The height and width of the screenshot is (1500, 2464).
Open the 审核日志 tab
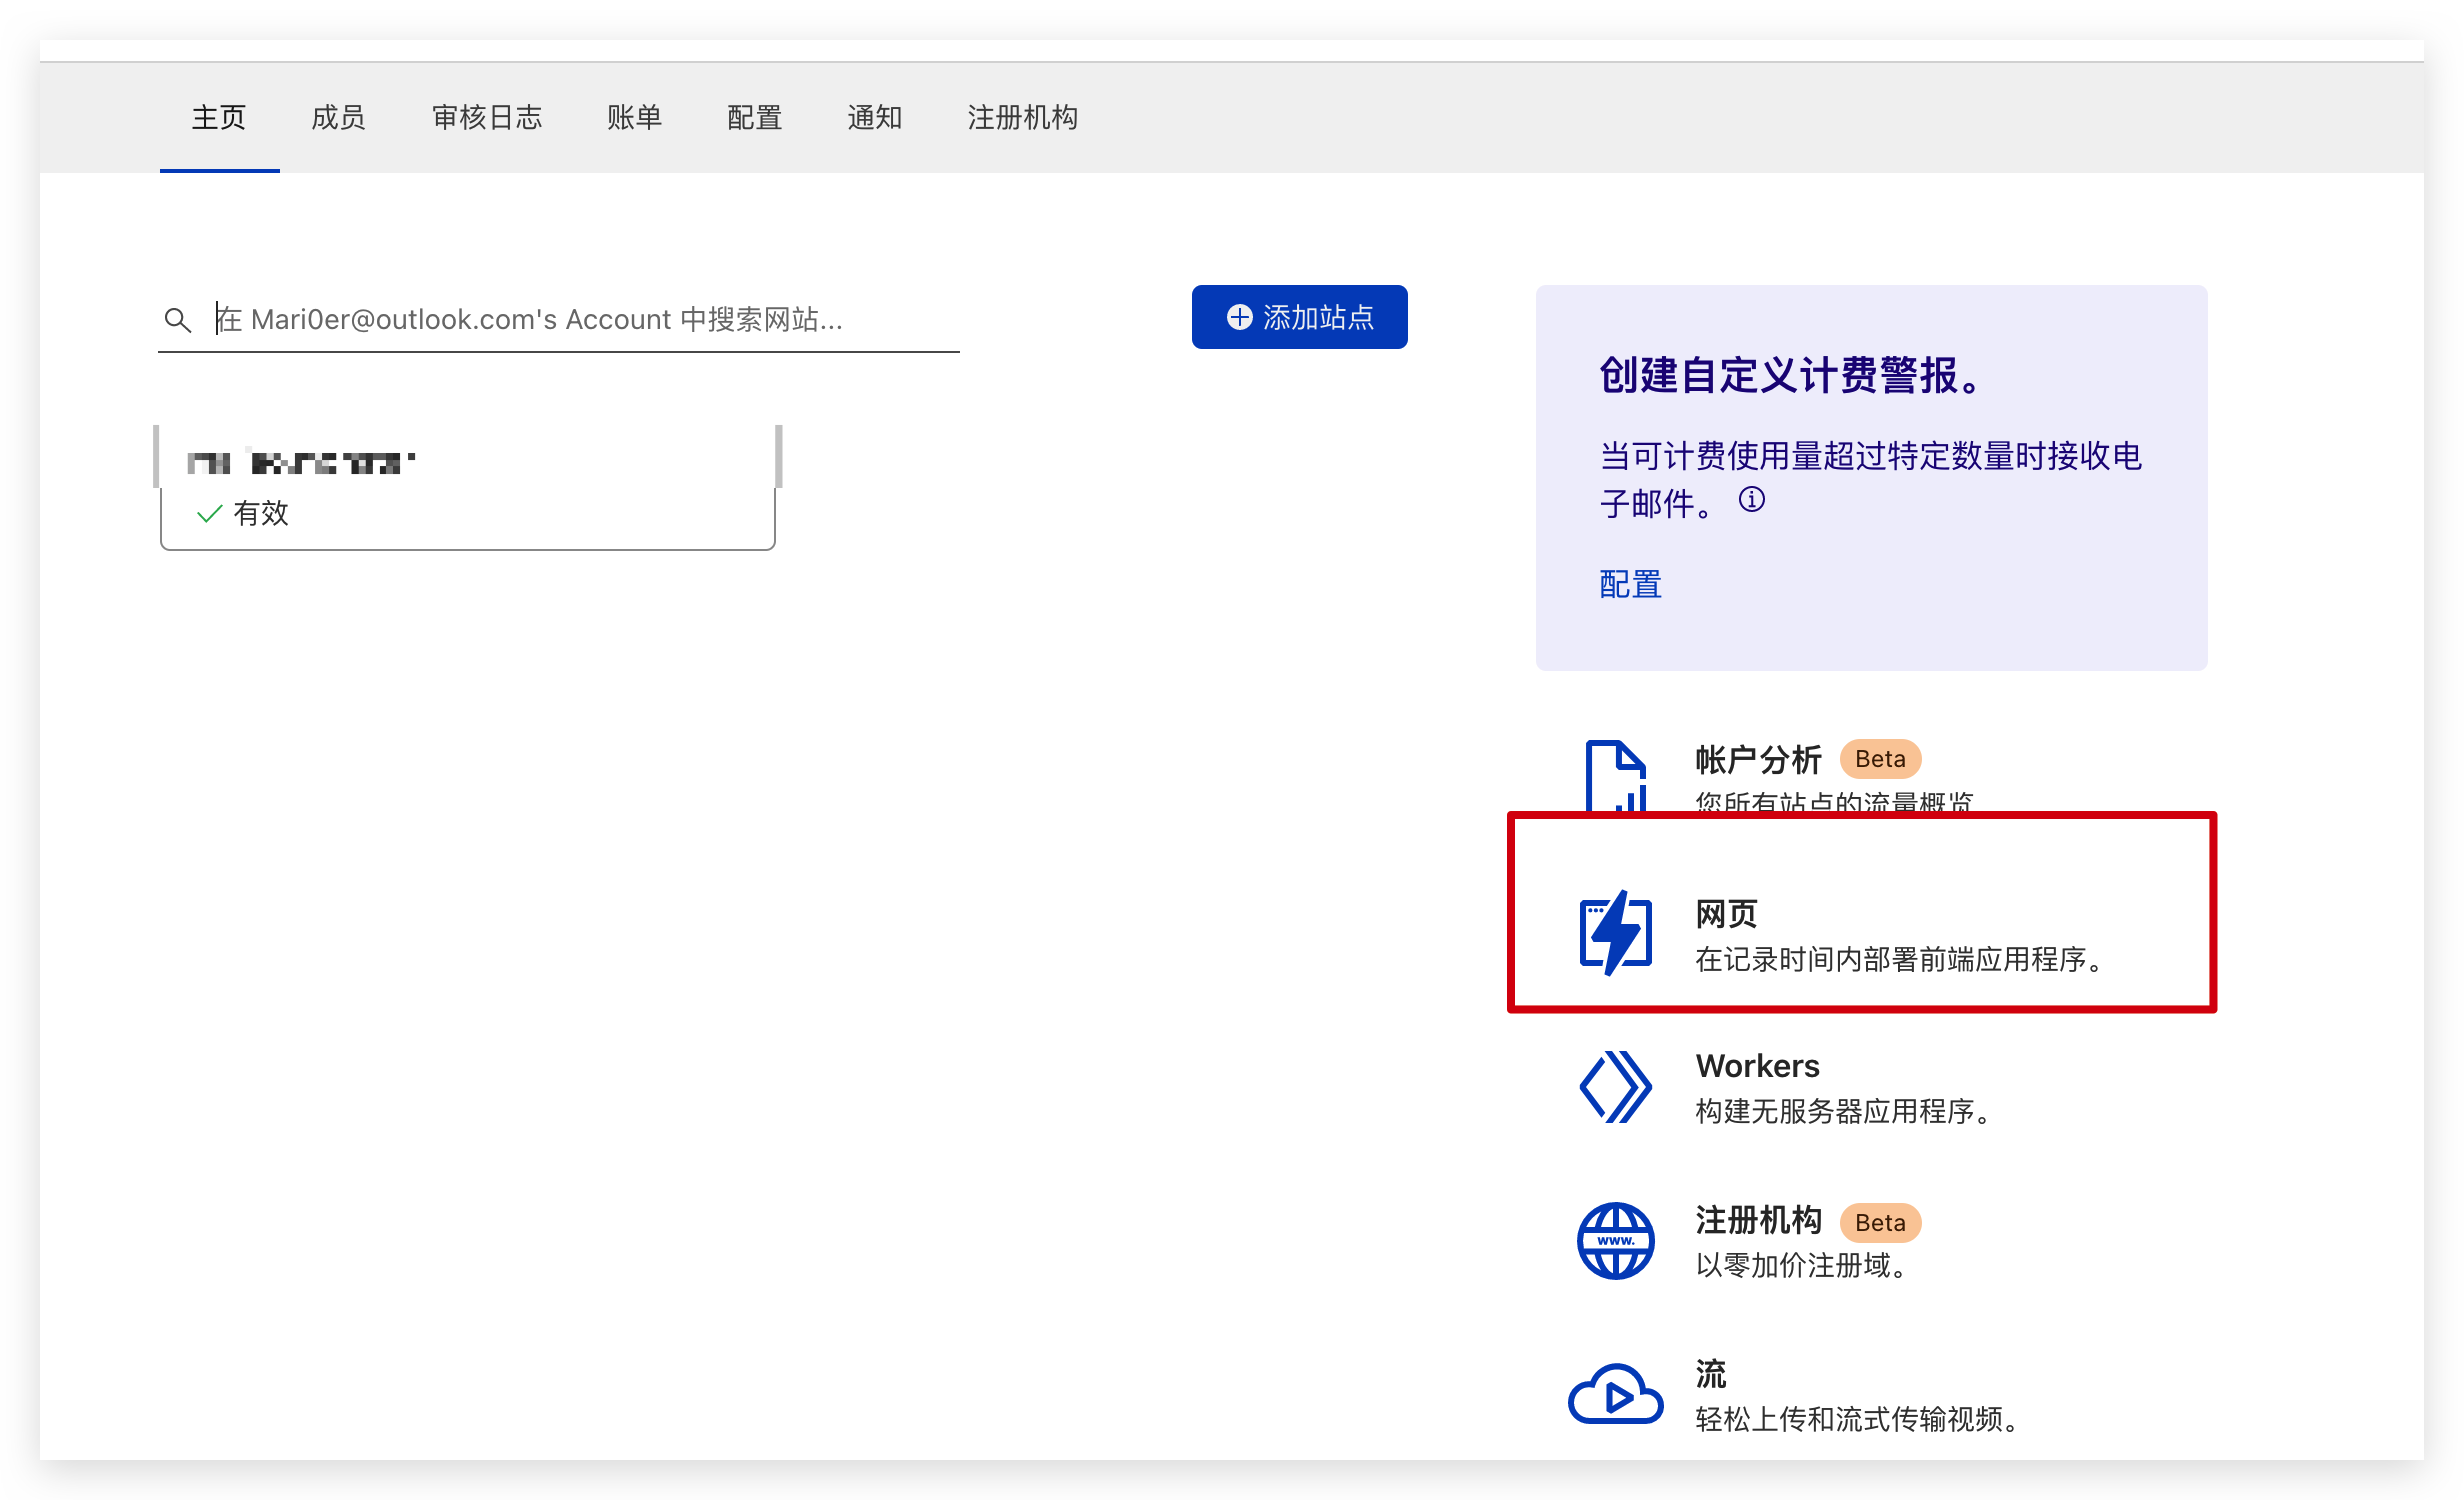coord(487,118)
